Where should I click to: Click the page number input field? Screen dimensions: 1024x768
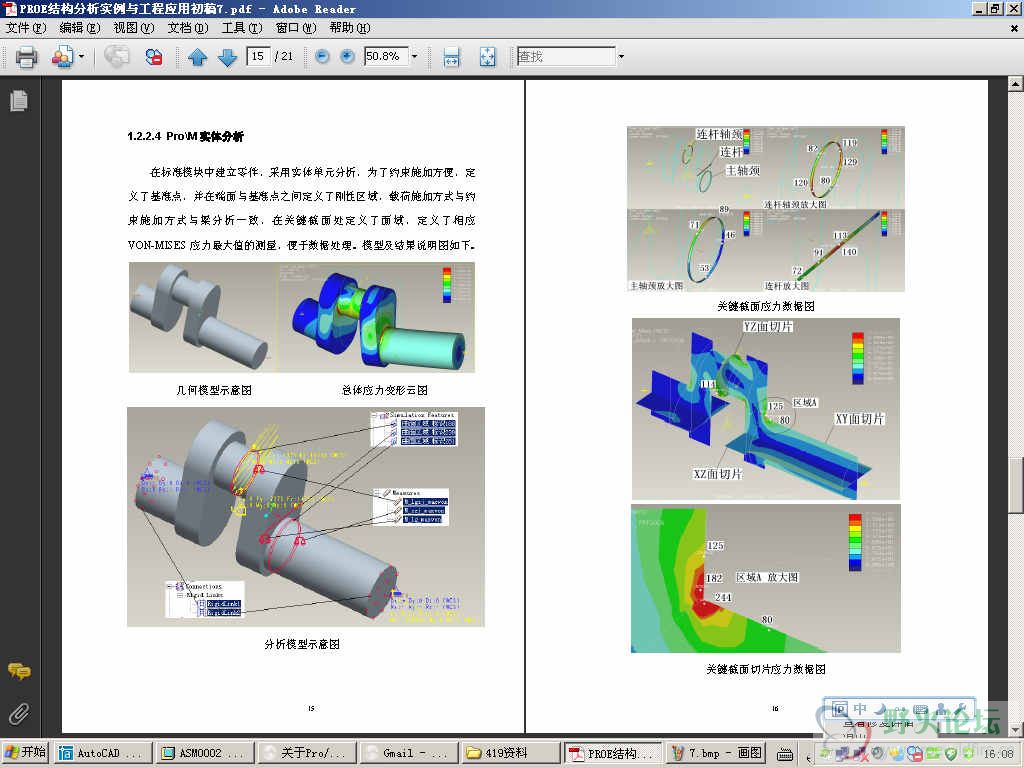click(x=258, y=57)
